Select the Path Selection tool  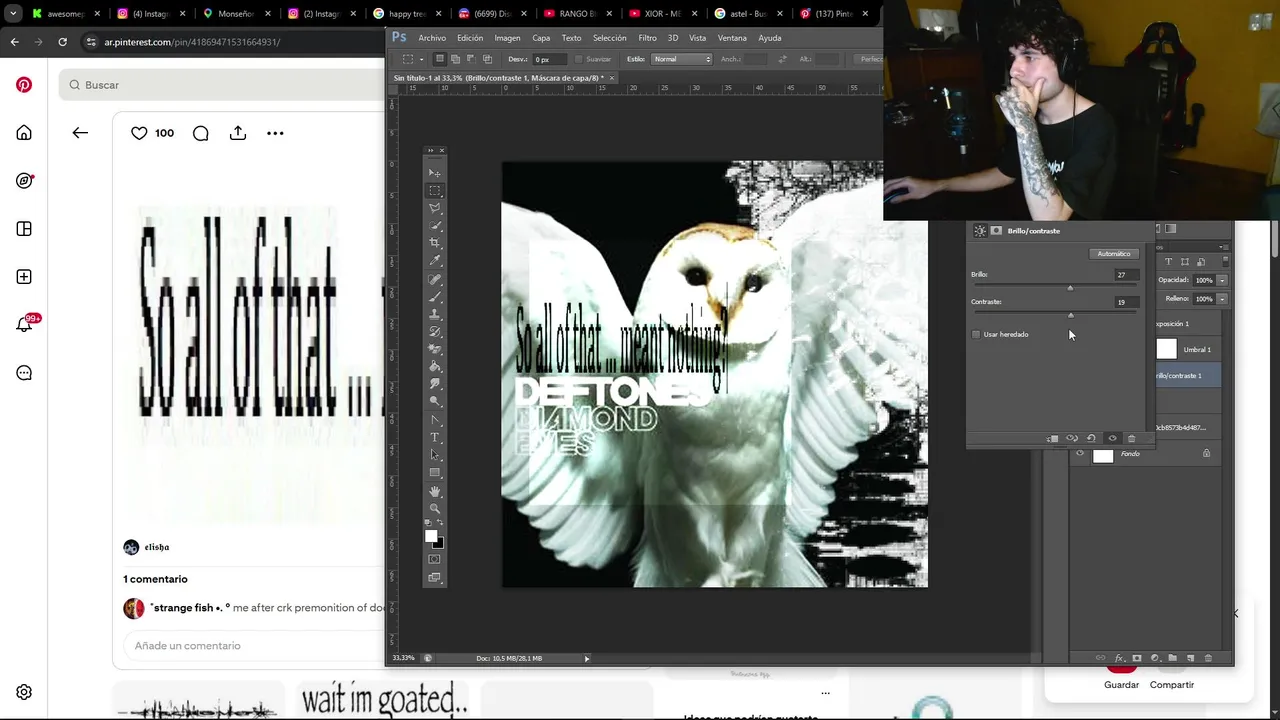[434, 455]
